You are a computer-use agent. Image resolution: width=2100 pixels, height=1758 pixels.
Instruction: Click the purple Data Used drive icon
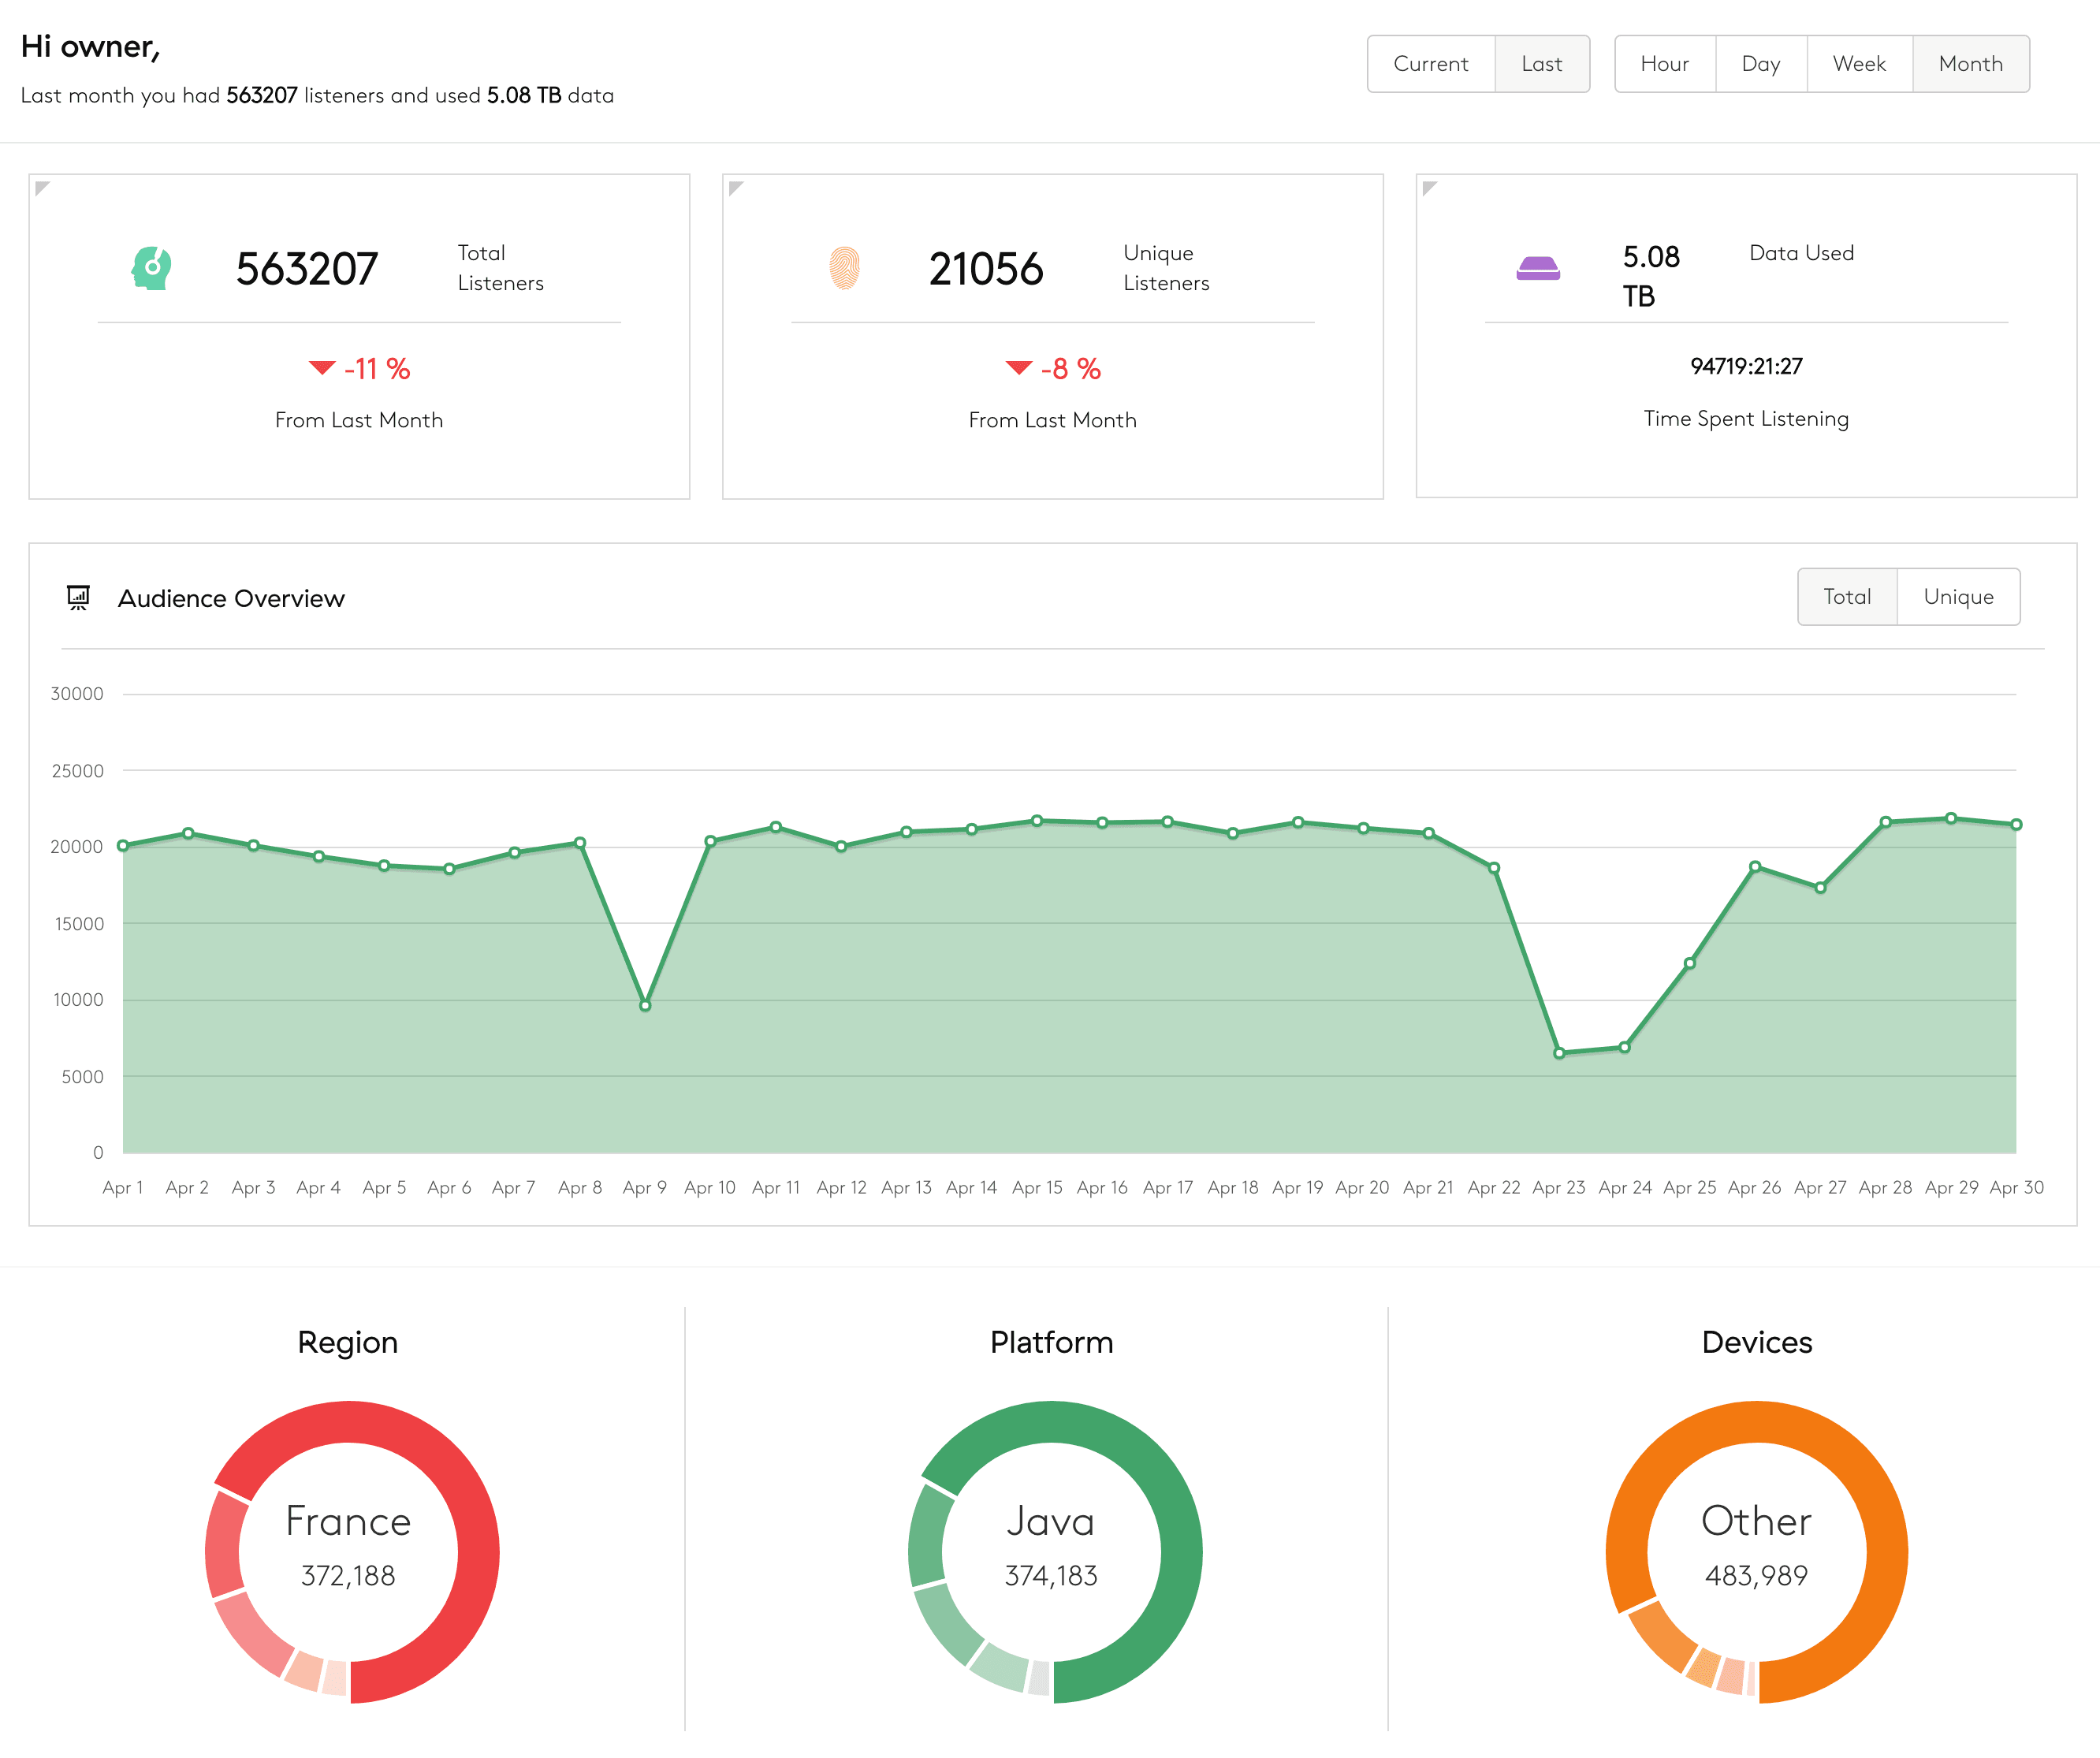coord(1538,268)
